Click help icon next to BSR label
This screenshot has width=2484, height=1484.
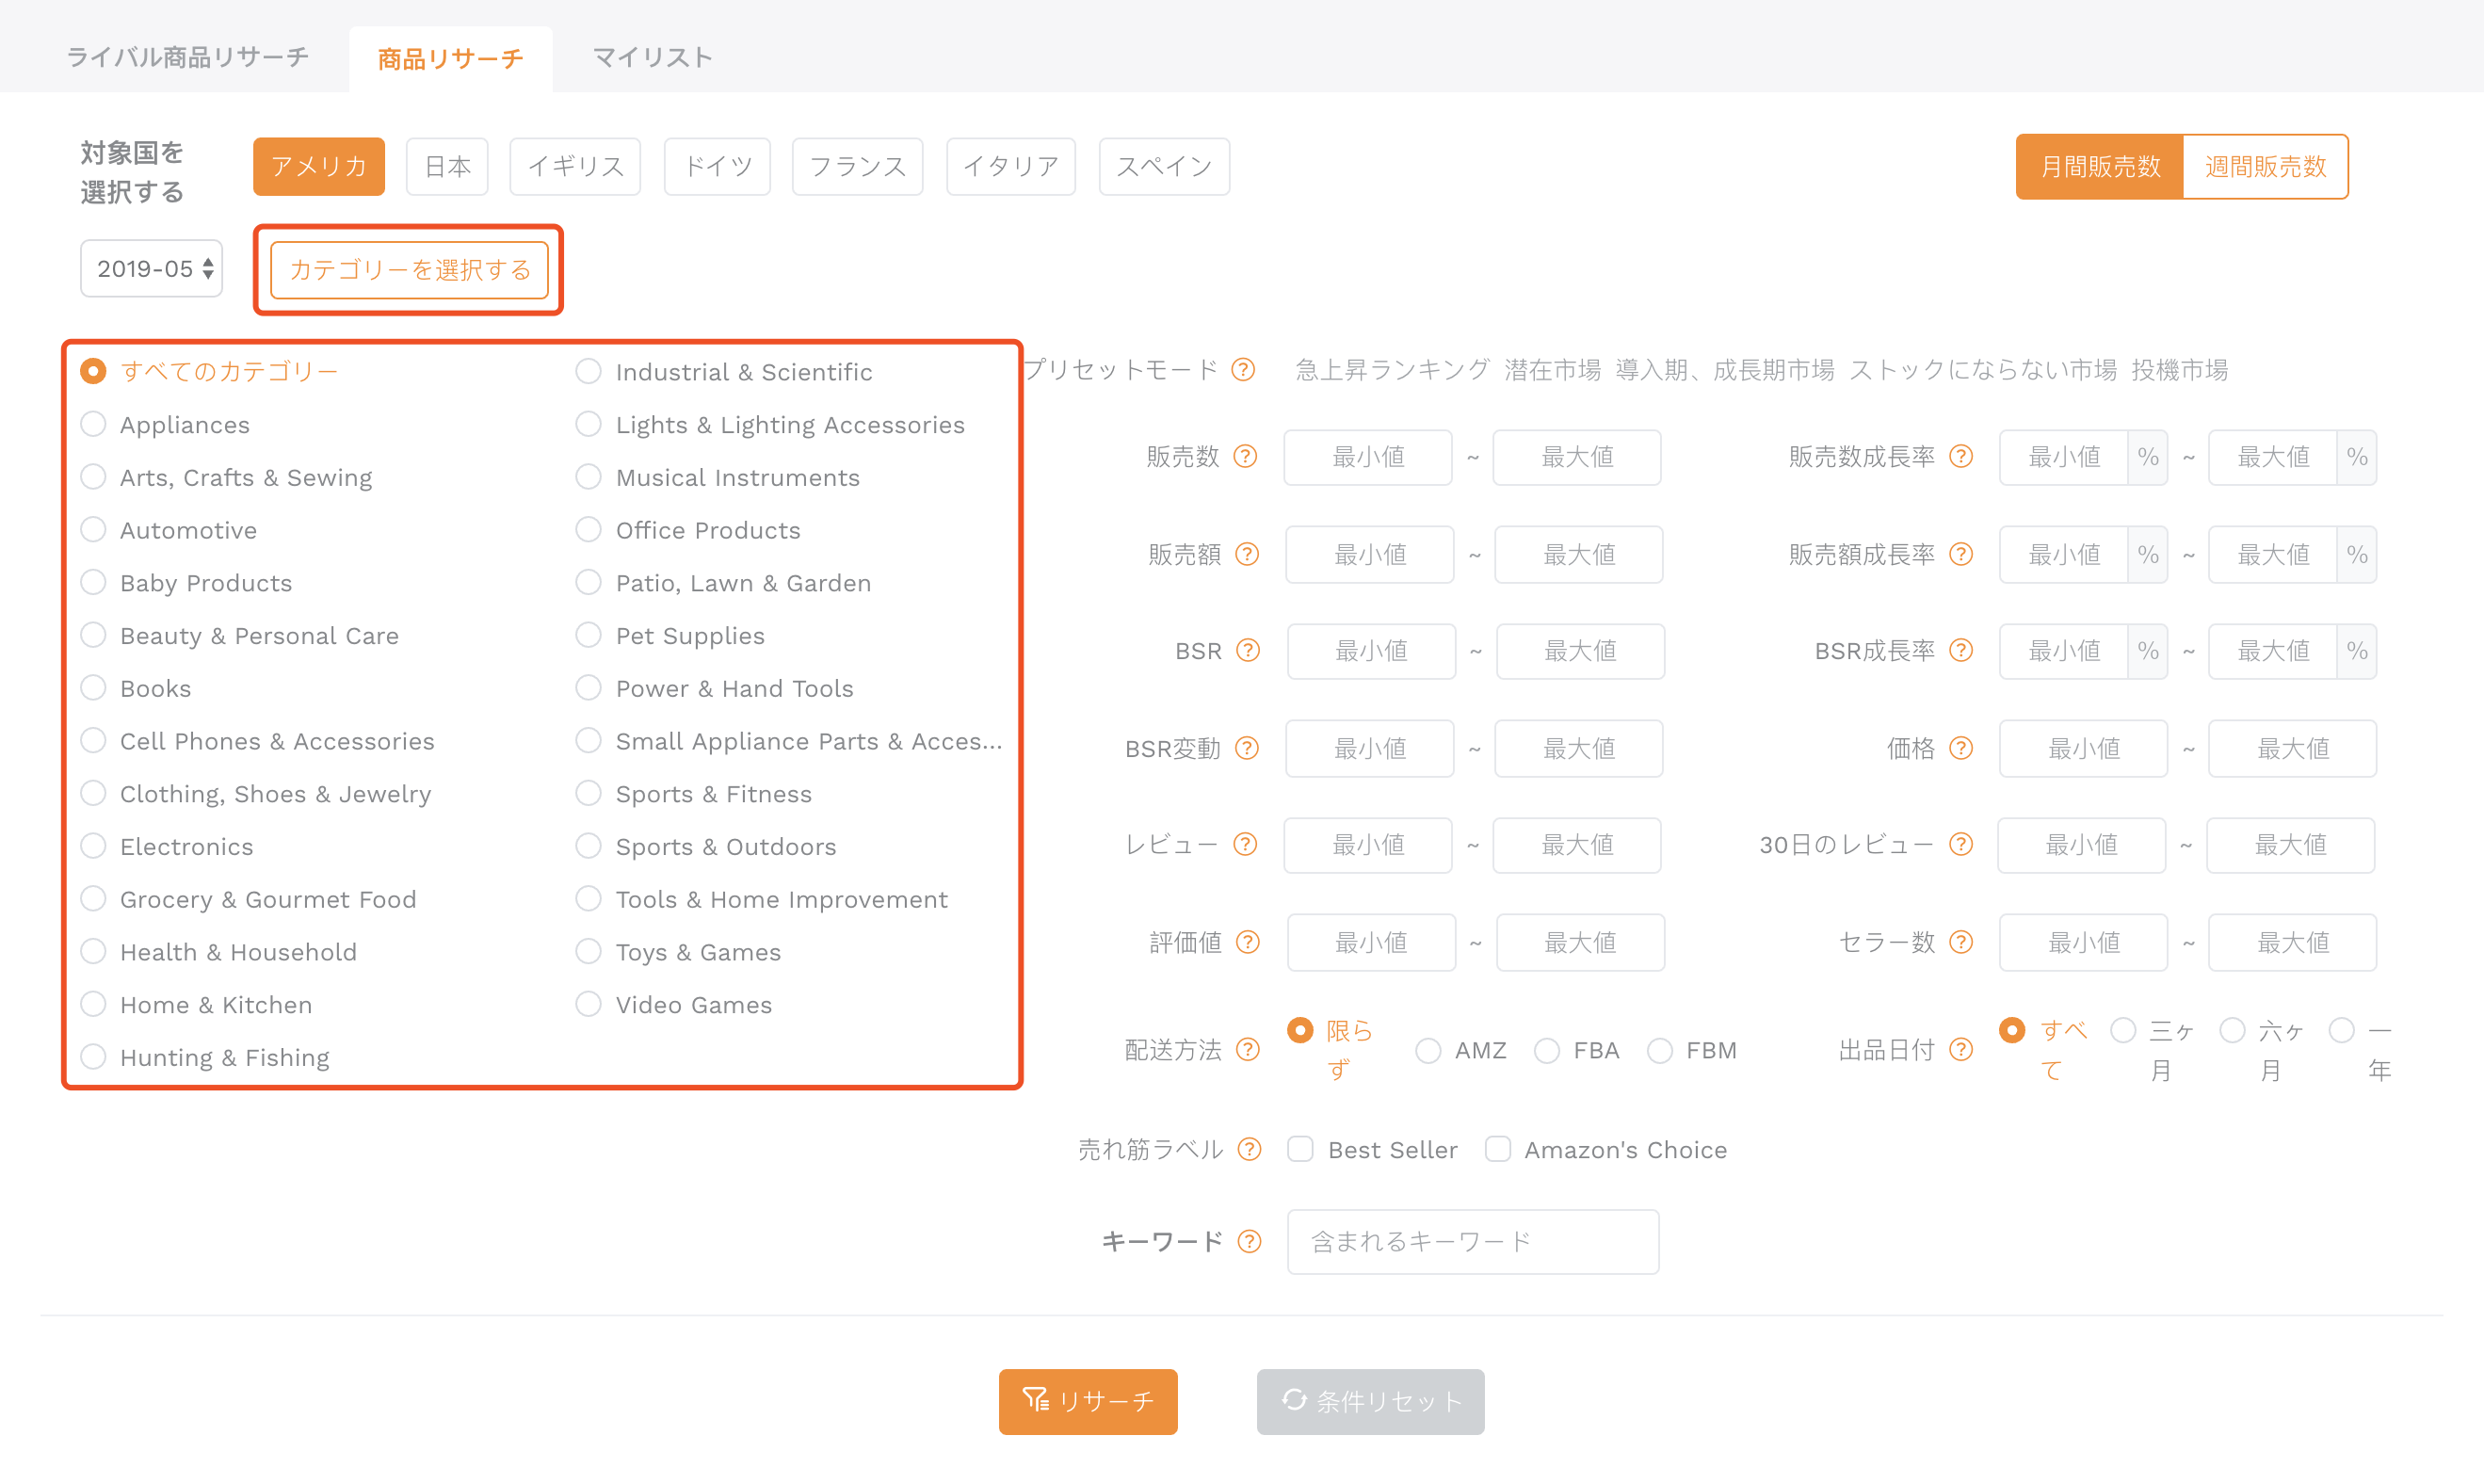1248,651
